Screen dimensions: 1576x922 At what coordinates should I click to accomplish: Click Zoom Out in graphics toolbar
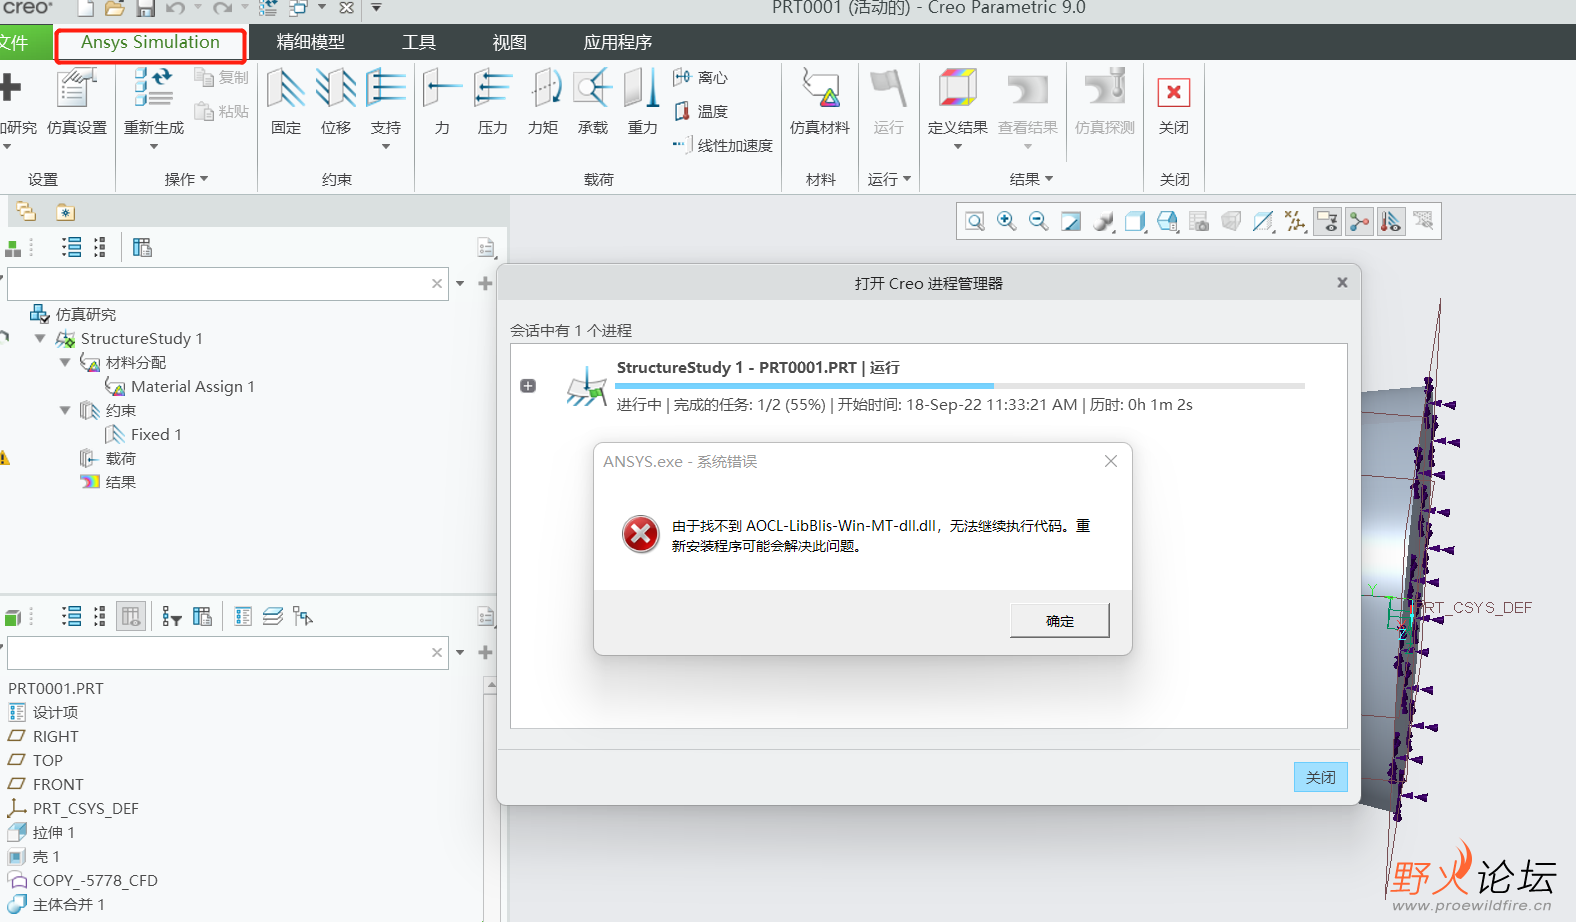tap(1039, 221)
